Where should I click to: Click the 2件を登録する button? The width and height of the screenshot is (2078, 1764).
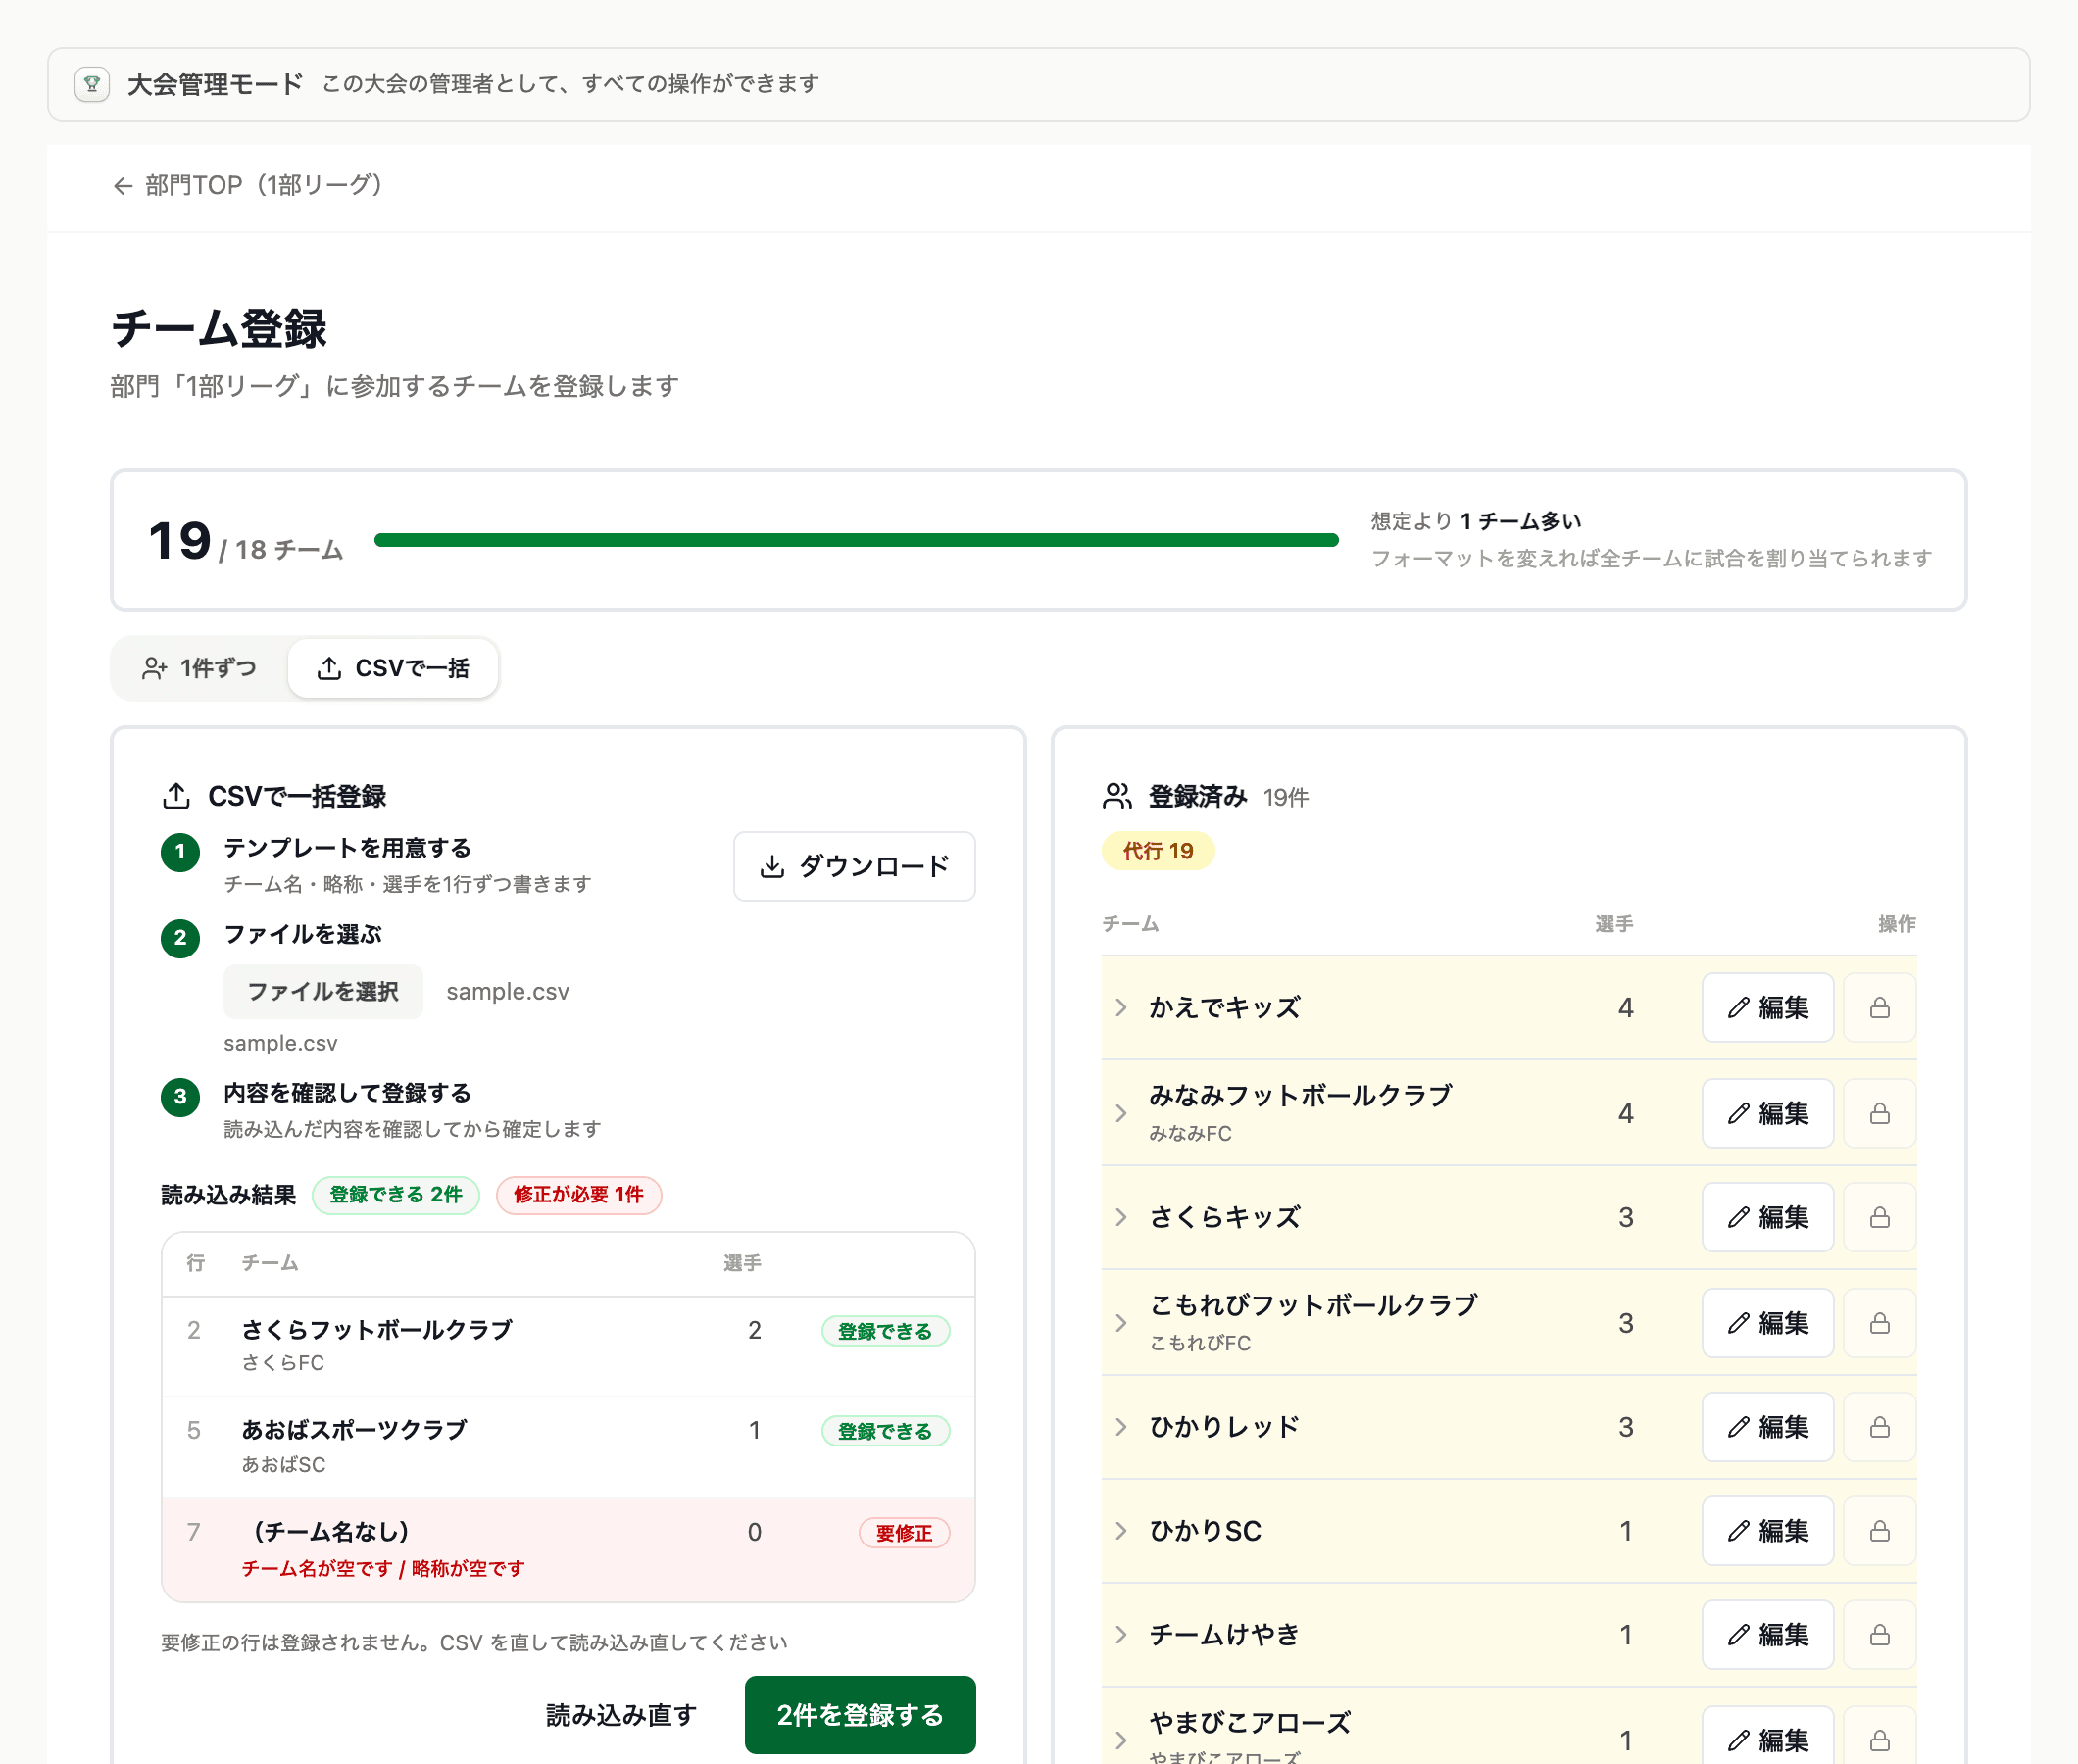click(x=860, y=1715)
